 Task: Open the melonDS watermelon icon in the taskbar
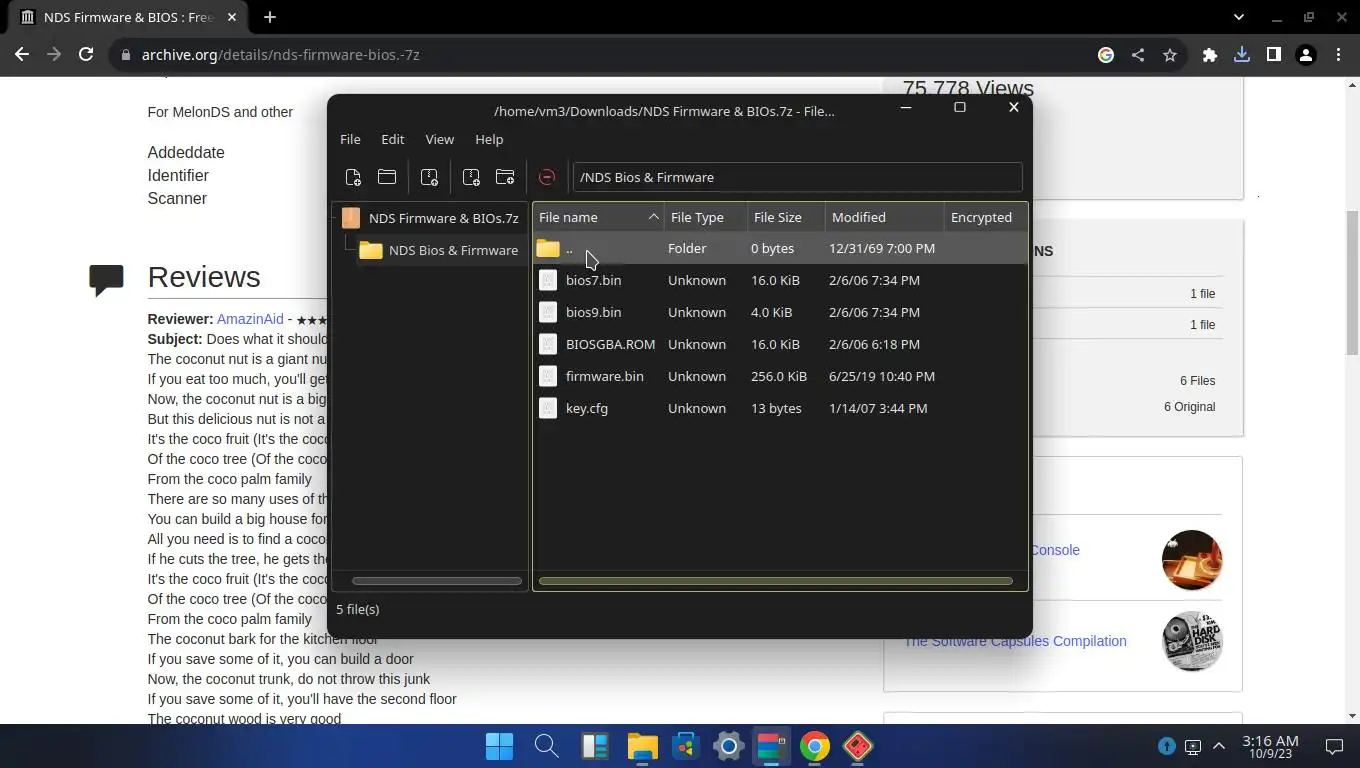(858, 746)
